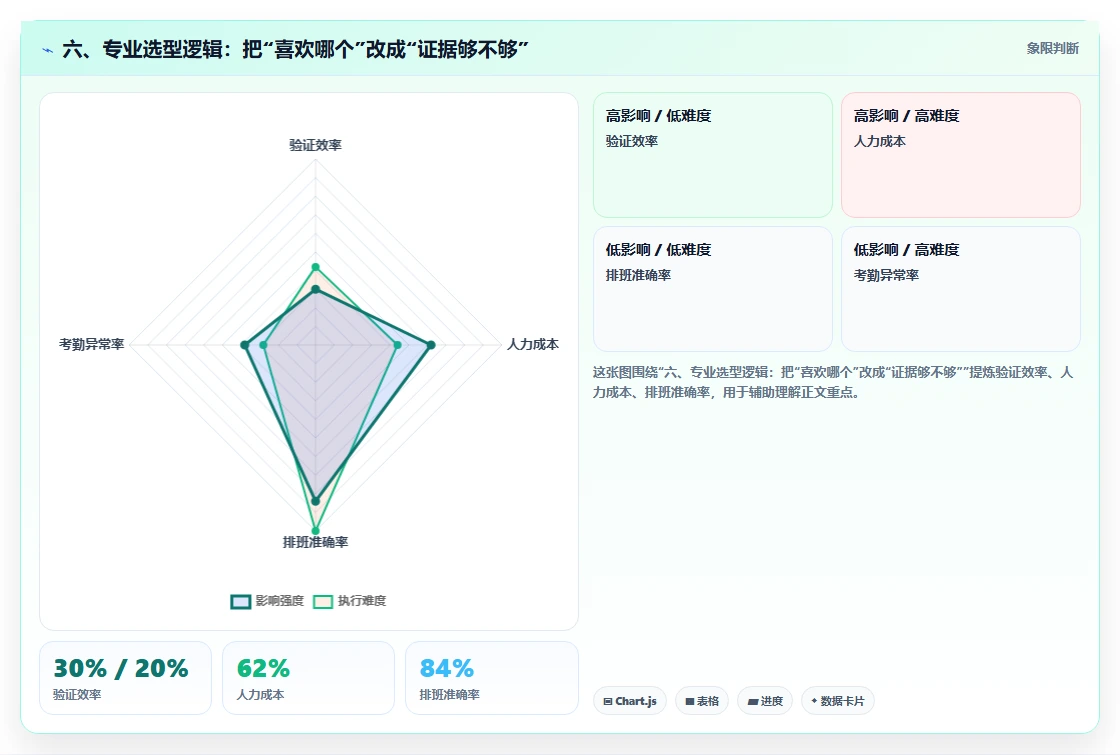The width and height of the screenshot is (1120, 755).
Task: Click the description paragraph starting 这张图围绕
Action: 833,382
